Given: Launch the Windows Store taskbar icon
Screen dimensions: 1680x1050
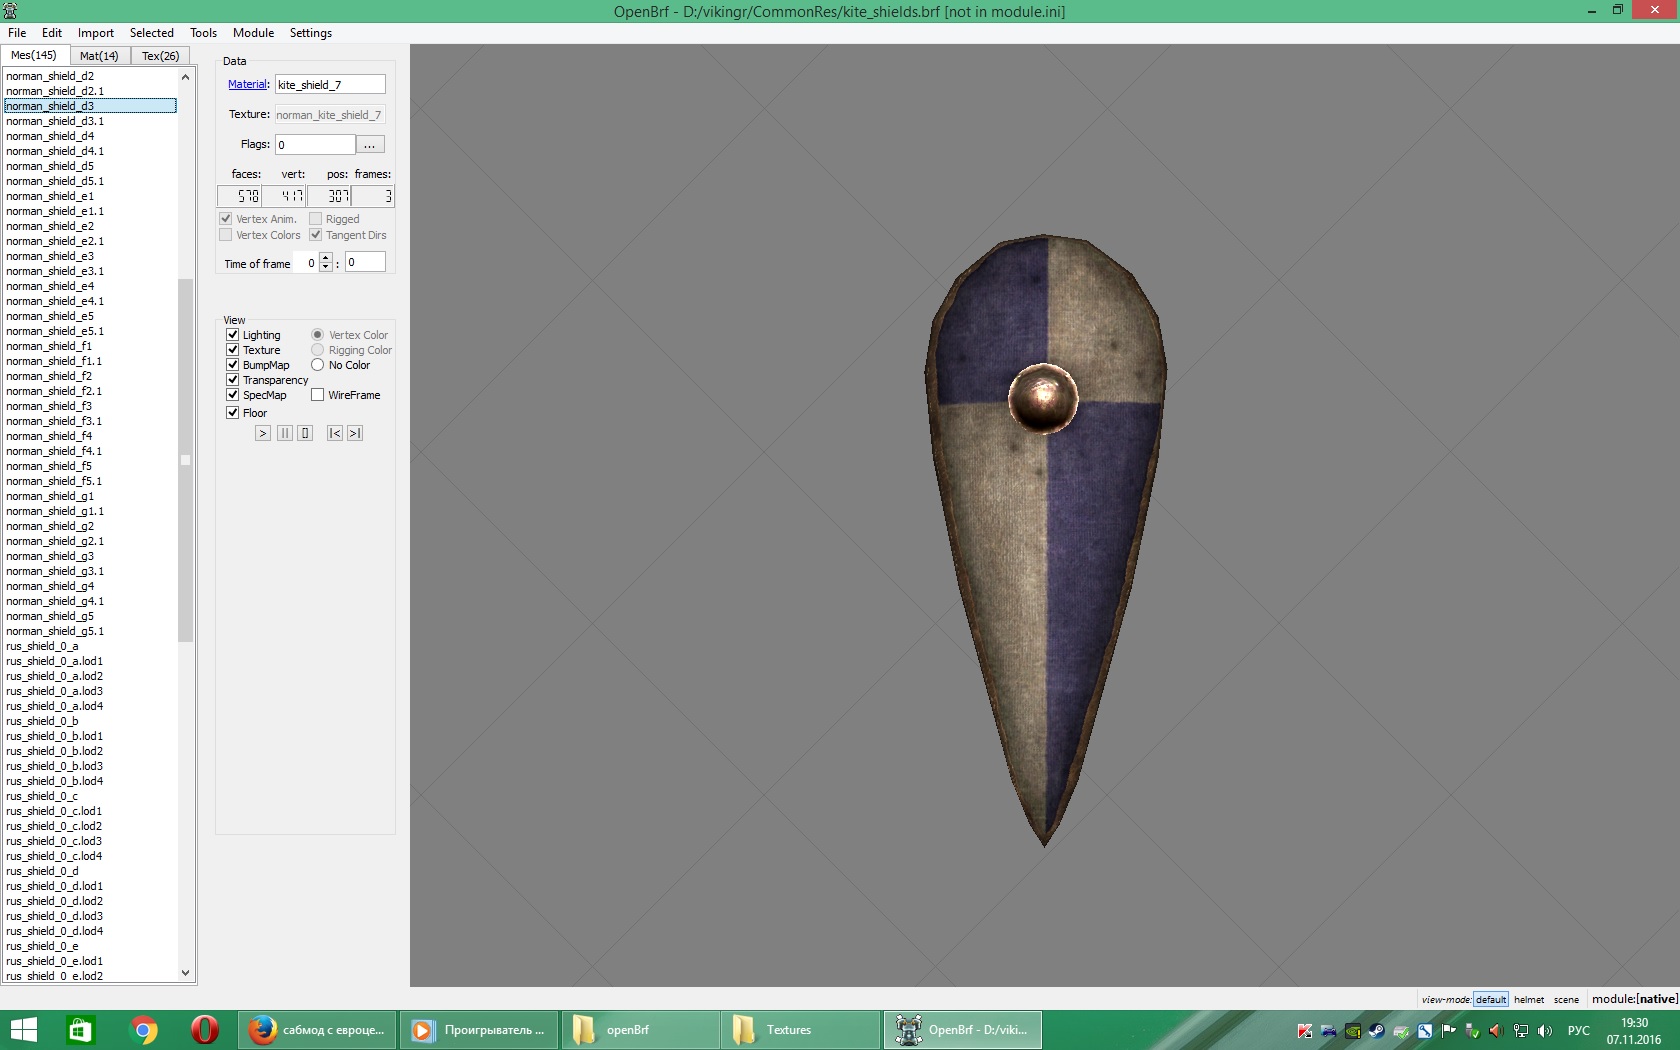Looking at the screenshot, I should click(80, 1030).
